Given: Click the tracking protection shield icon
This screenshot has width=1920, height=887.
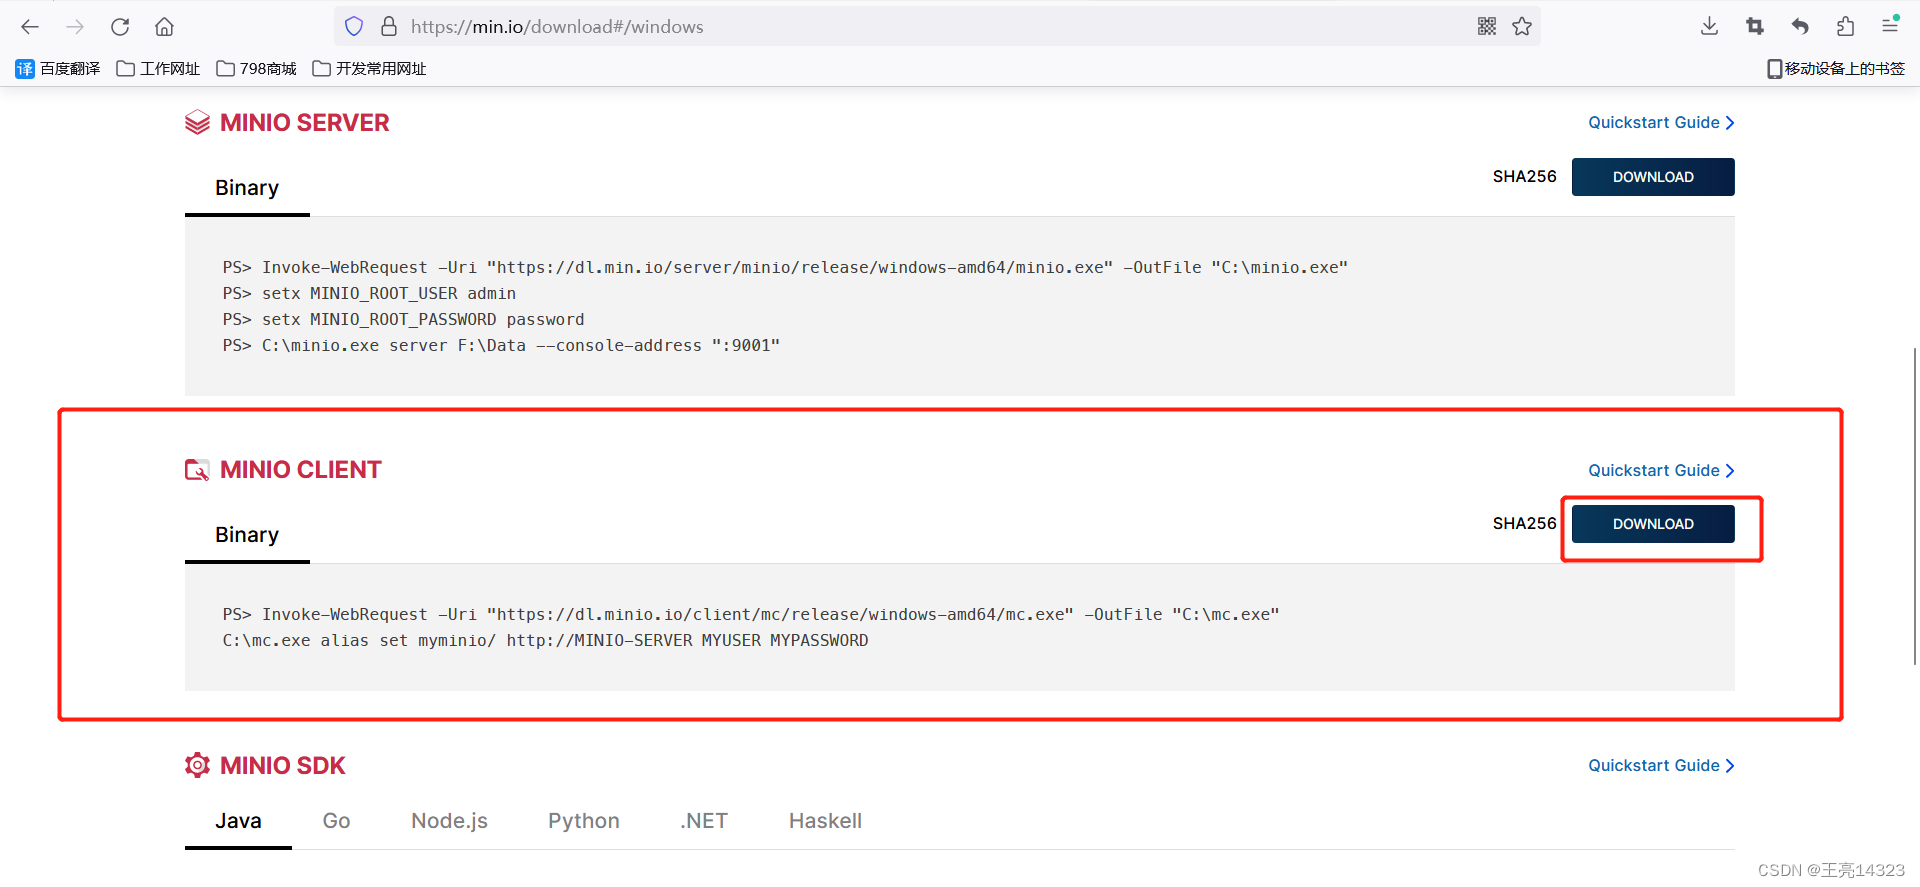Looking at the screenshot, I should 354,27.
